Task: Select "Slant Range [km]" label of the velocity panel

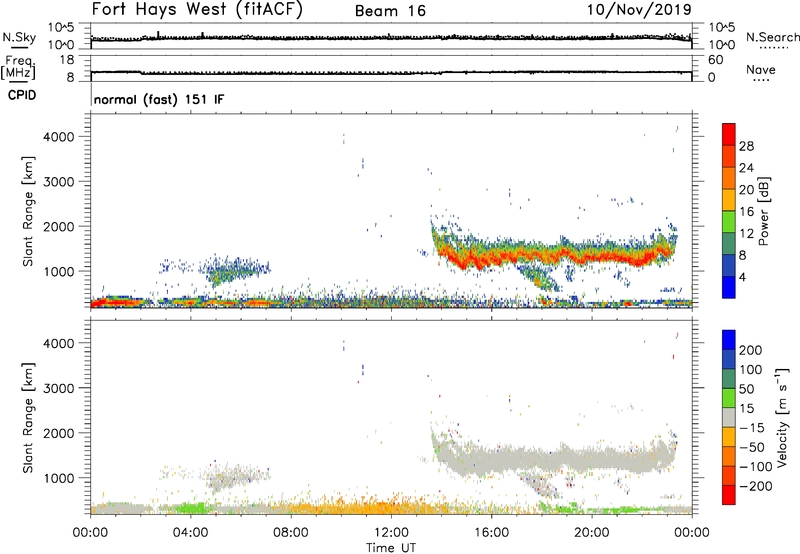Action: (x=28, y=418)
